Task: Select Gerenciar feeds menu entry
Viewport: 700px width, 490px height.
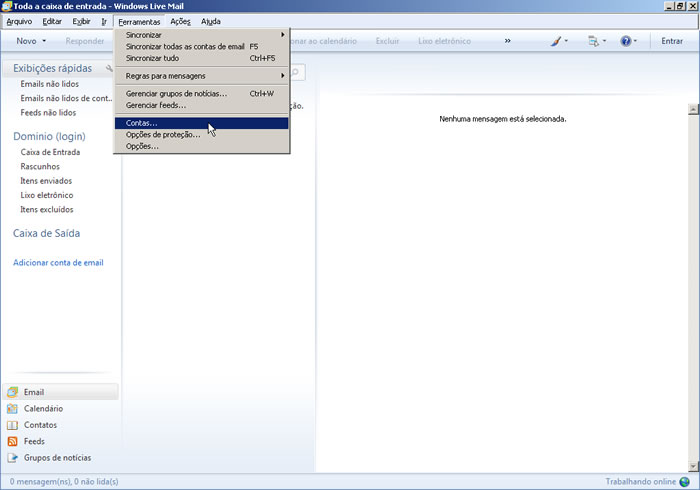Action: tap(201, 105)
